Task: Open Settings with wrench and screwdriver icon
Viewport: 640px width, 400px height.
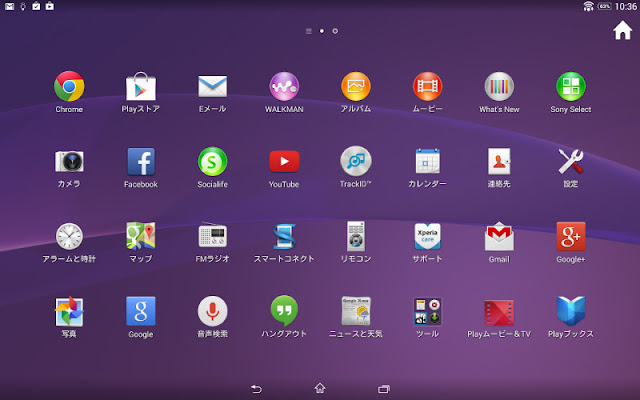Action: (571, 161)
